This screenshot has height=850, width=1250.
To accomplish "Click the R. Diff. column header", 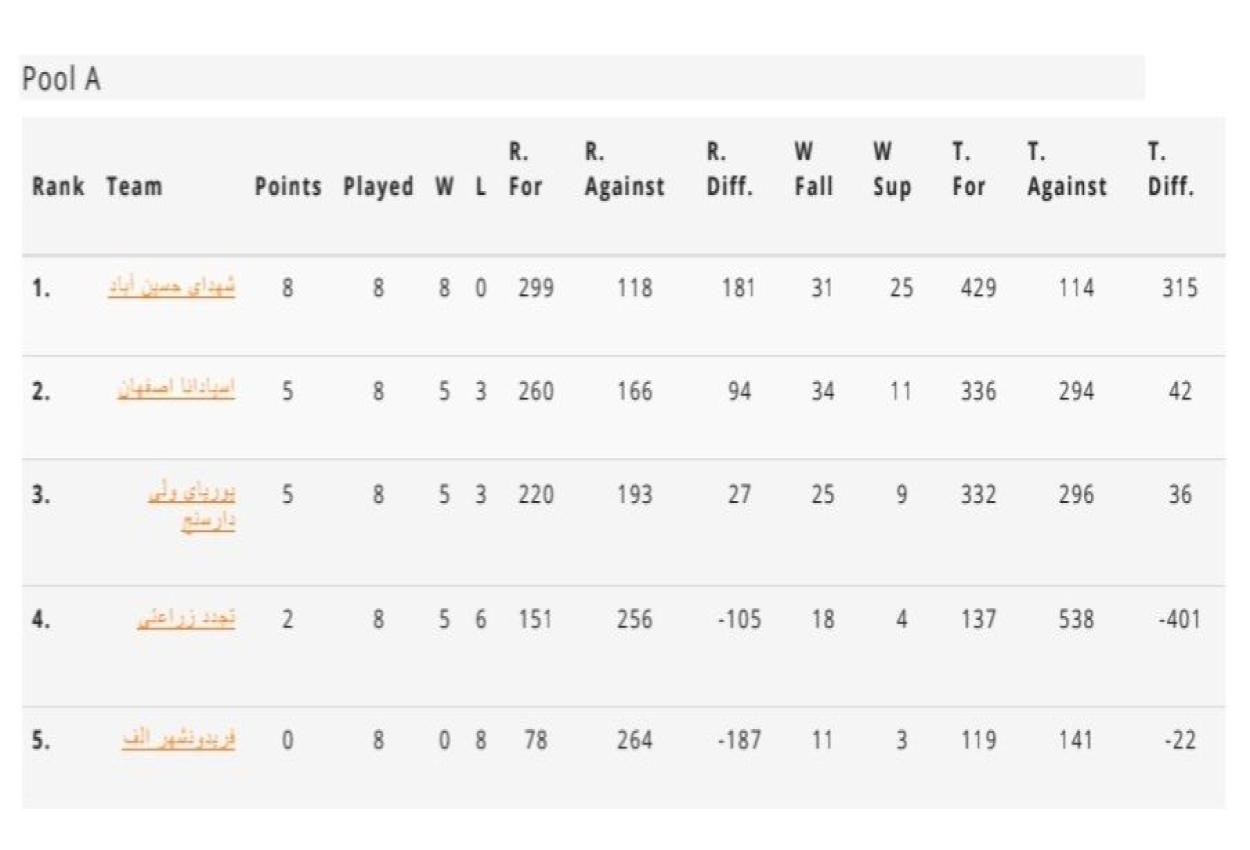I will click(x=729, y=170).
